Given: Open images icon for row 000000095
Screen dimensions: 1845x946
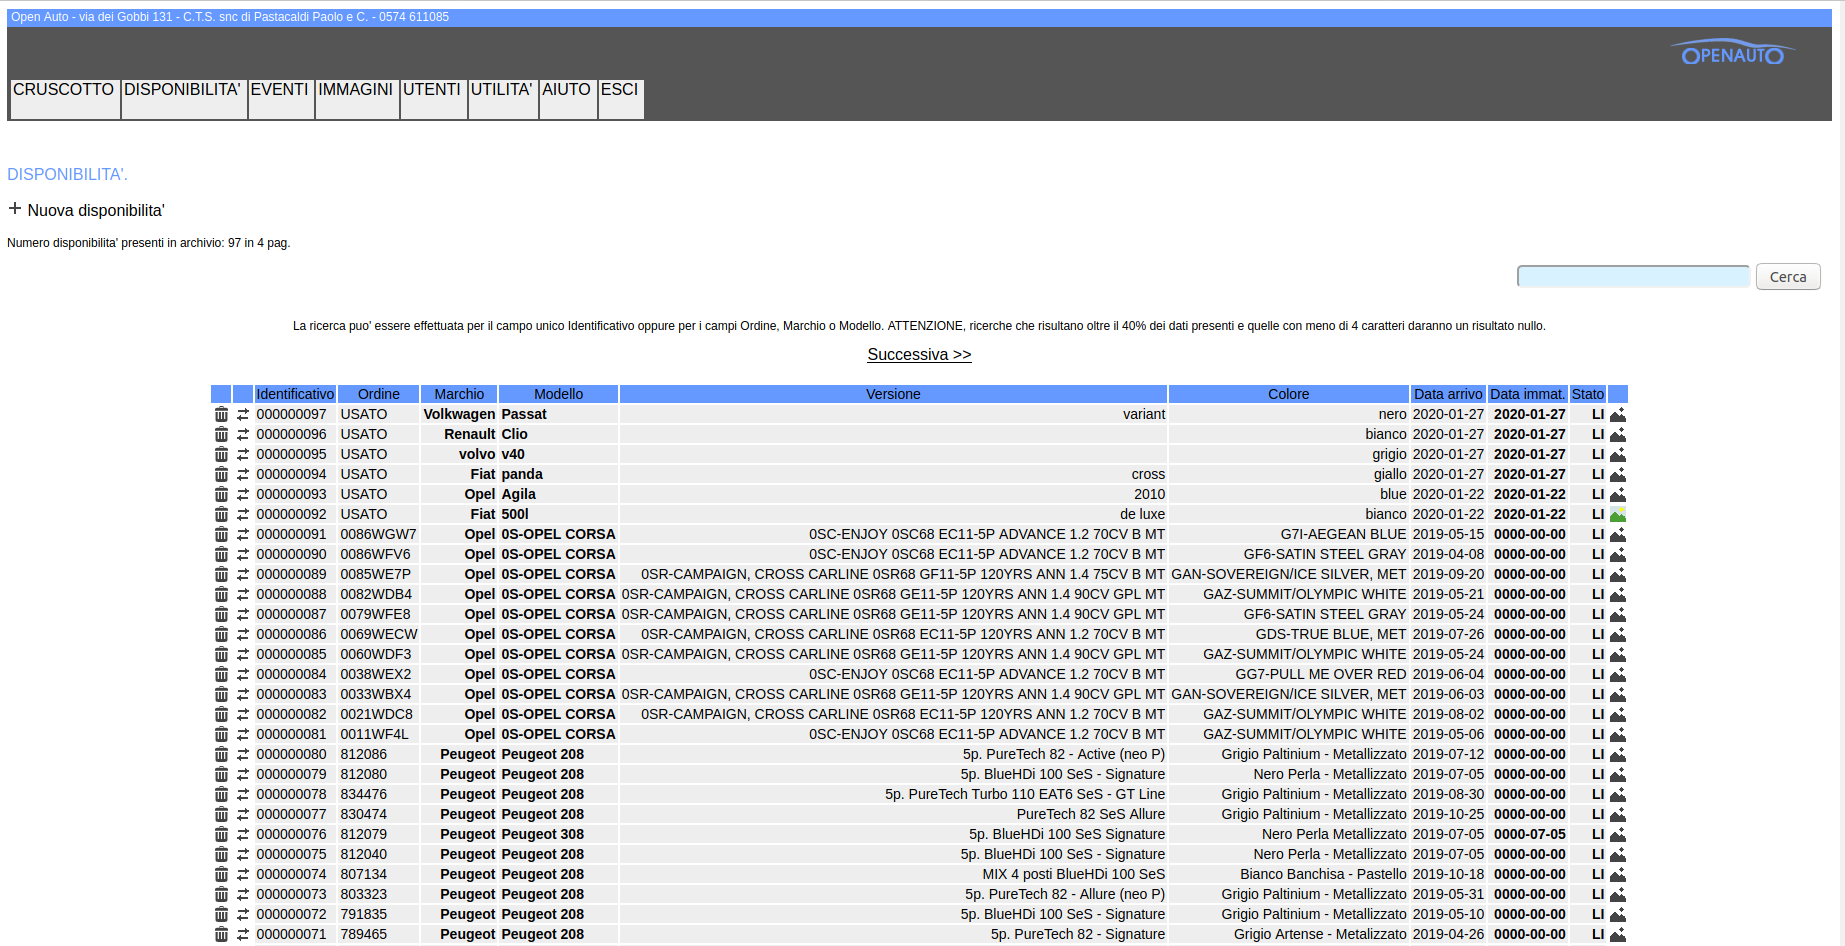Looking at the screenshot, I should click(1618, 454).
